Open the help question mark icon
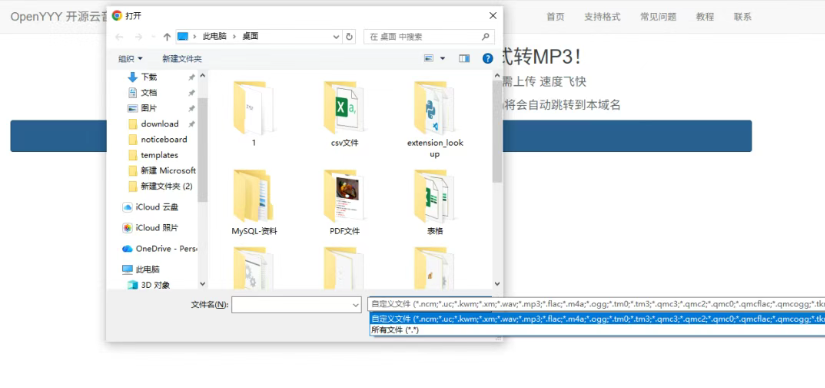Viewport: 825px width, 388px height. [488, 58]
